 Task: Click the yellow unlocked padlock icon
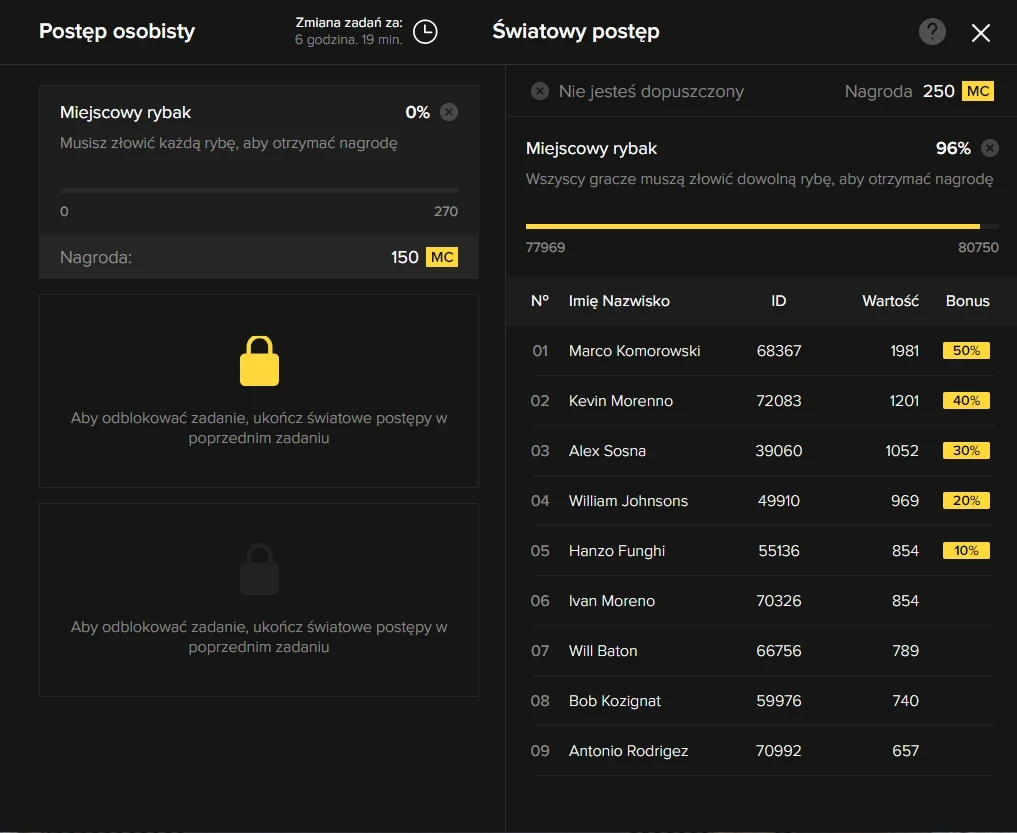pos(259,361)
